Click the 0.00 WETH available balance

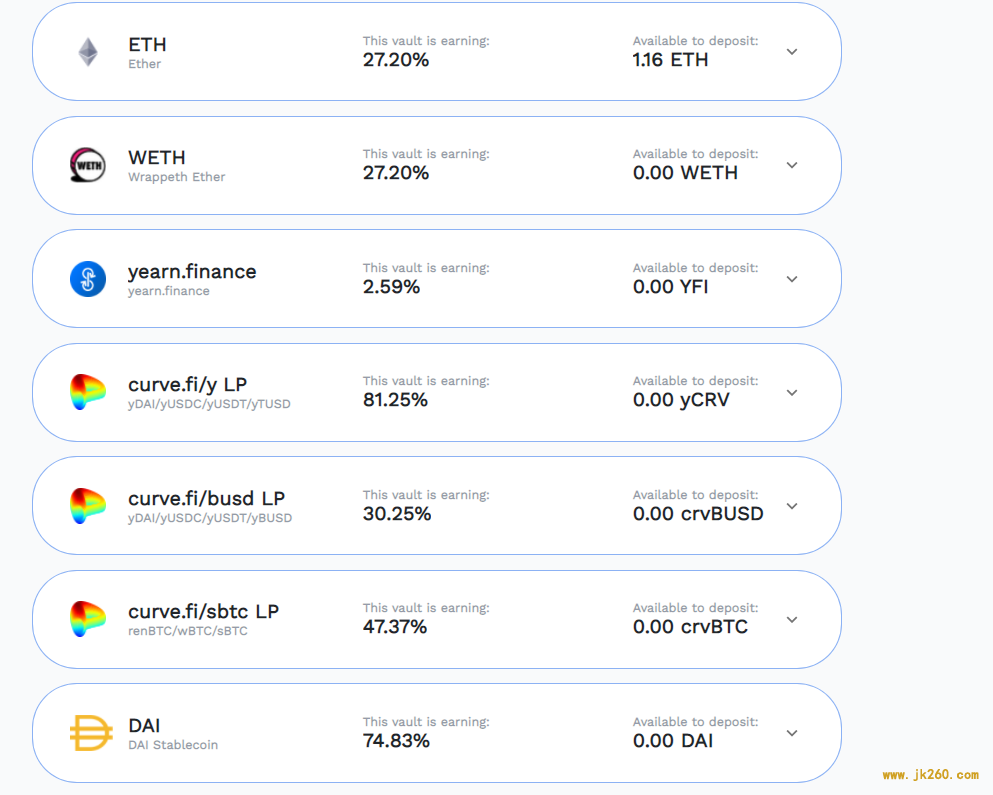pyautogui.click(x=685, y=173)
